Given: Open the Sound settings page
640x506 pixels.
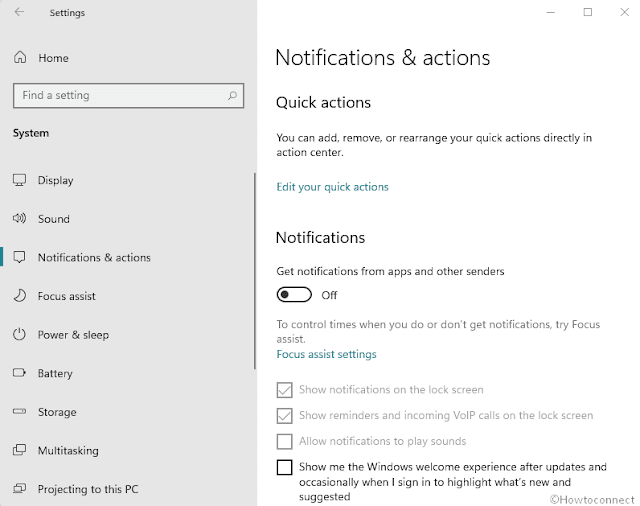Looking at the screenshot, I should coord(53,219).
